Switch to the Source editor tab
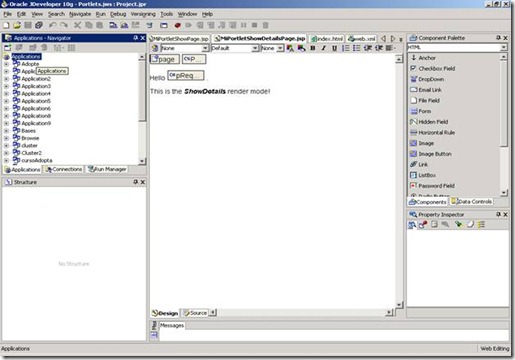The height and width of the screenshot is (360, 515). click(196, 313)
